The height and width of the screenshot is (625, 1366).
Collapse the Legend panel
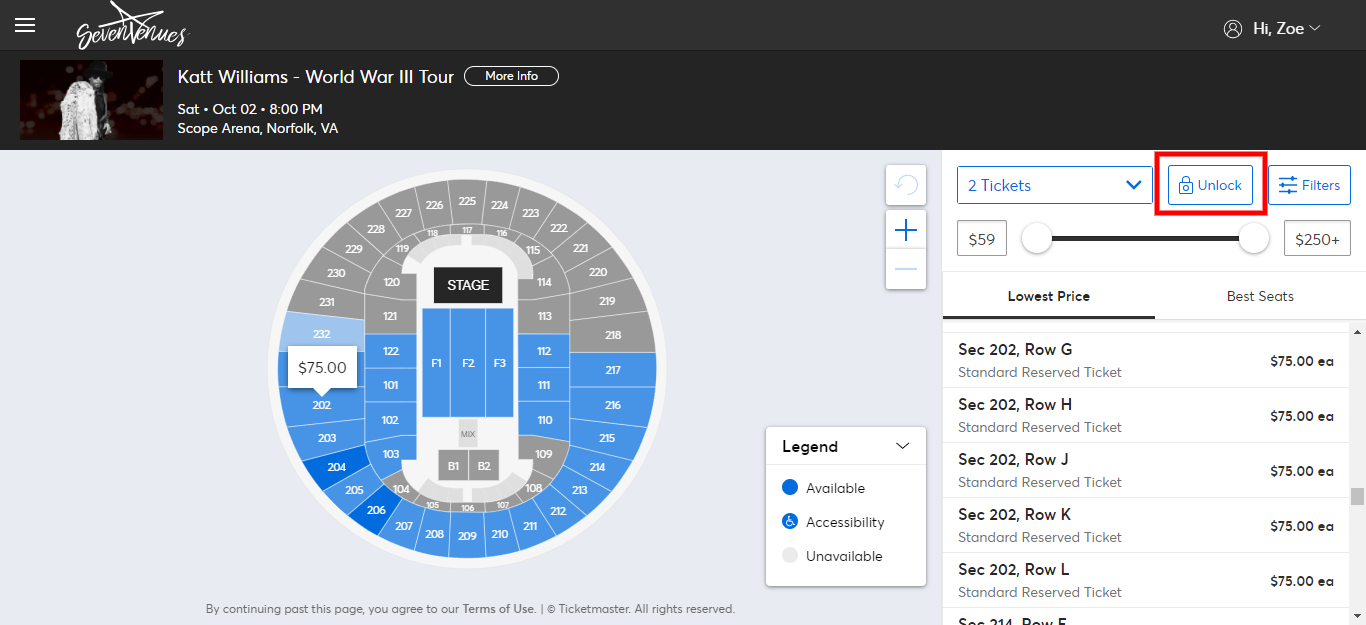tap(902, 446)
